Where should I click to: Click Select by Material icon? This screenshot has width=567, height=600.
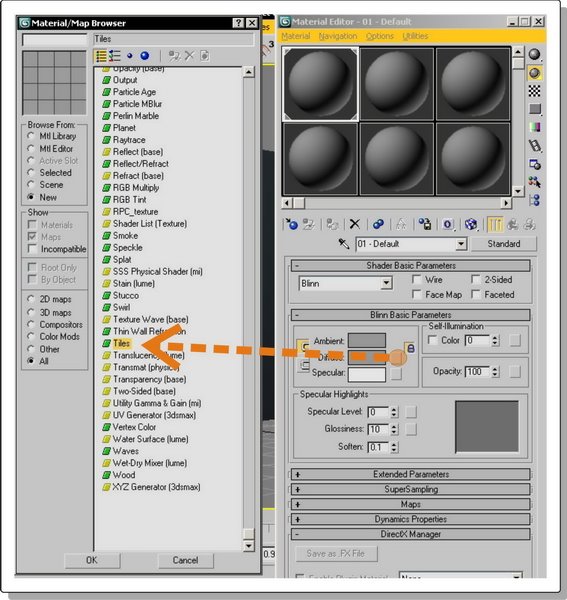click(534, 182)
